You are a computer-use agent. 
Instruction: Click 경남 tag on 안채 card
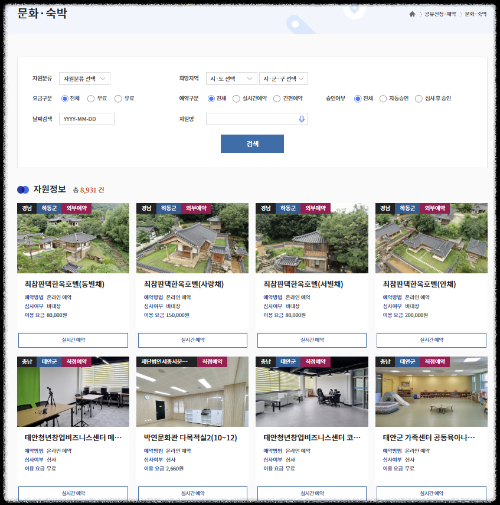click(x=385, y=208)
